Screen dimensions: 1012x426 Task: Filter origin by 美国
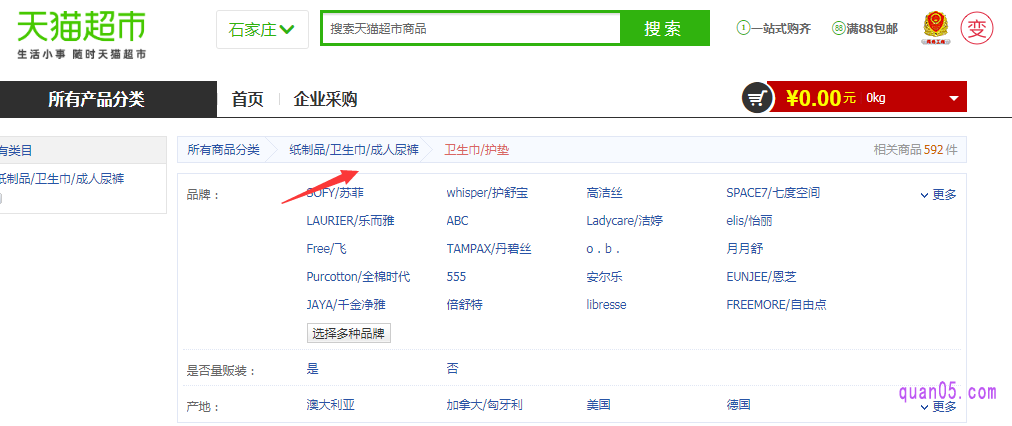pyautogui.click(x=598, y=405)
